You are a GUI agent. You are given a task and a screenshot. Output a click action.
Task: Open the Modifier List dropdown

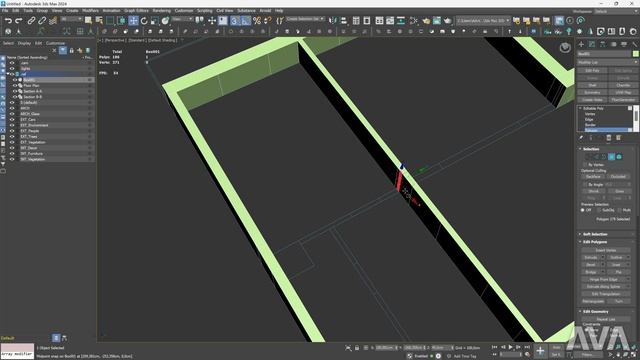(x=607, y=62)
